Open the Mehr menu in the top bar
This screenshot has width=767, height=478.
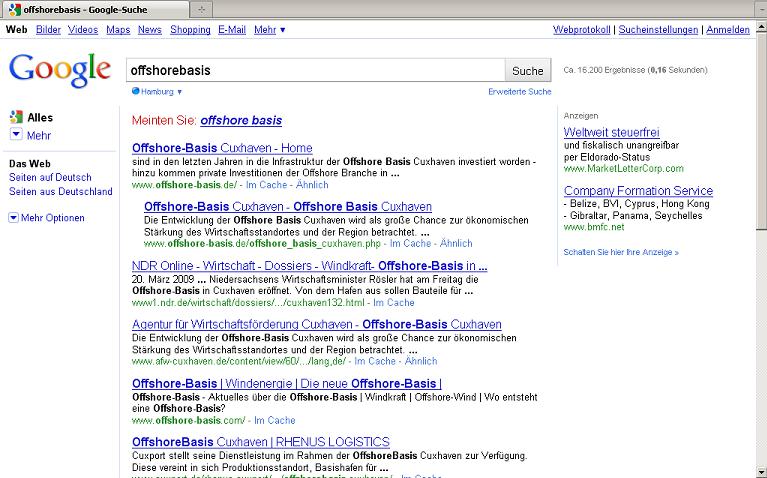point(270,30)
